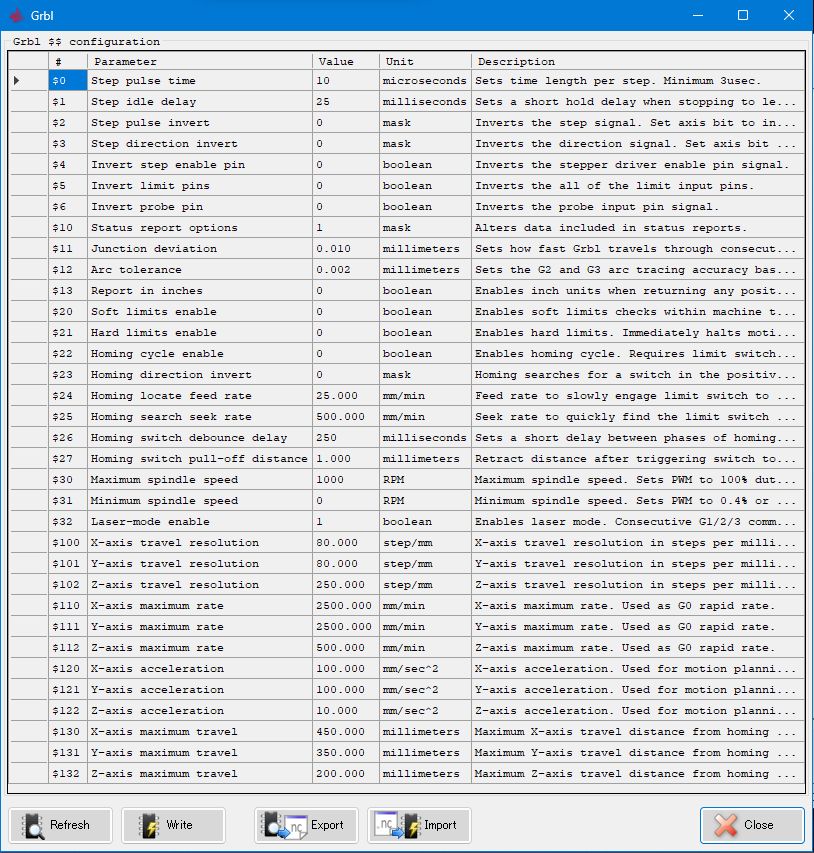The image size is (814, 853).
Task: Select 'Y-axis travel resolution' parameter cell
Action: pos(200,564)
